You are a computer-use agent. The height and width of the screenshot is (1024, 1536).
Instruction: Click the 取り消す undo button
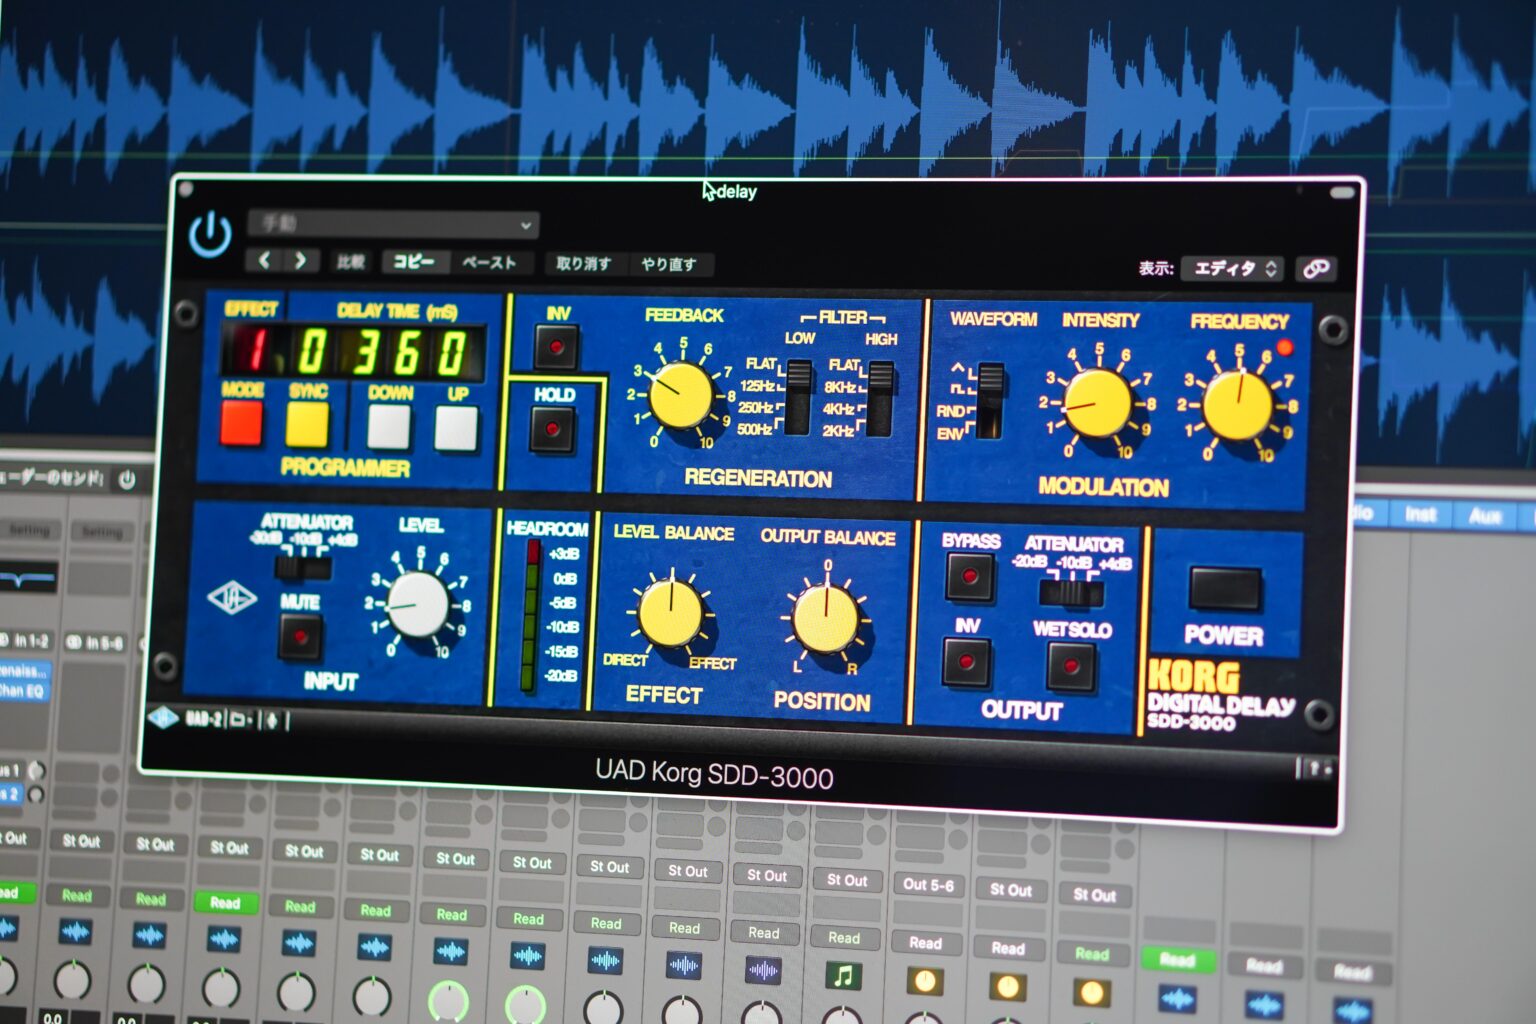(584, 263)
